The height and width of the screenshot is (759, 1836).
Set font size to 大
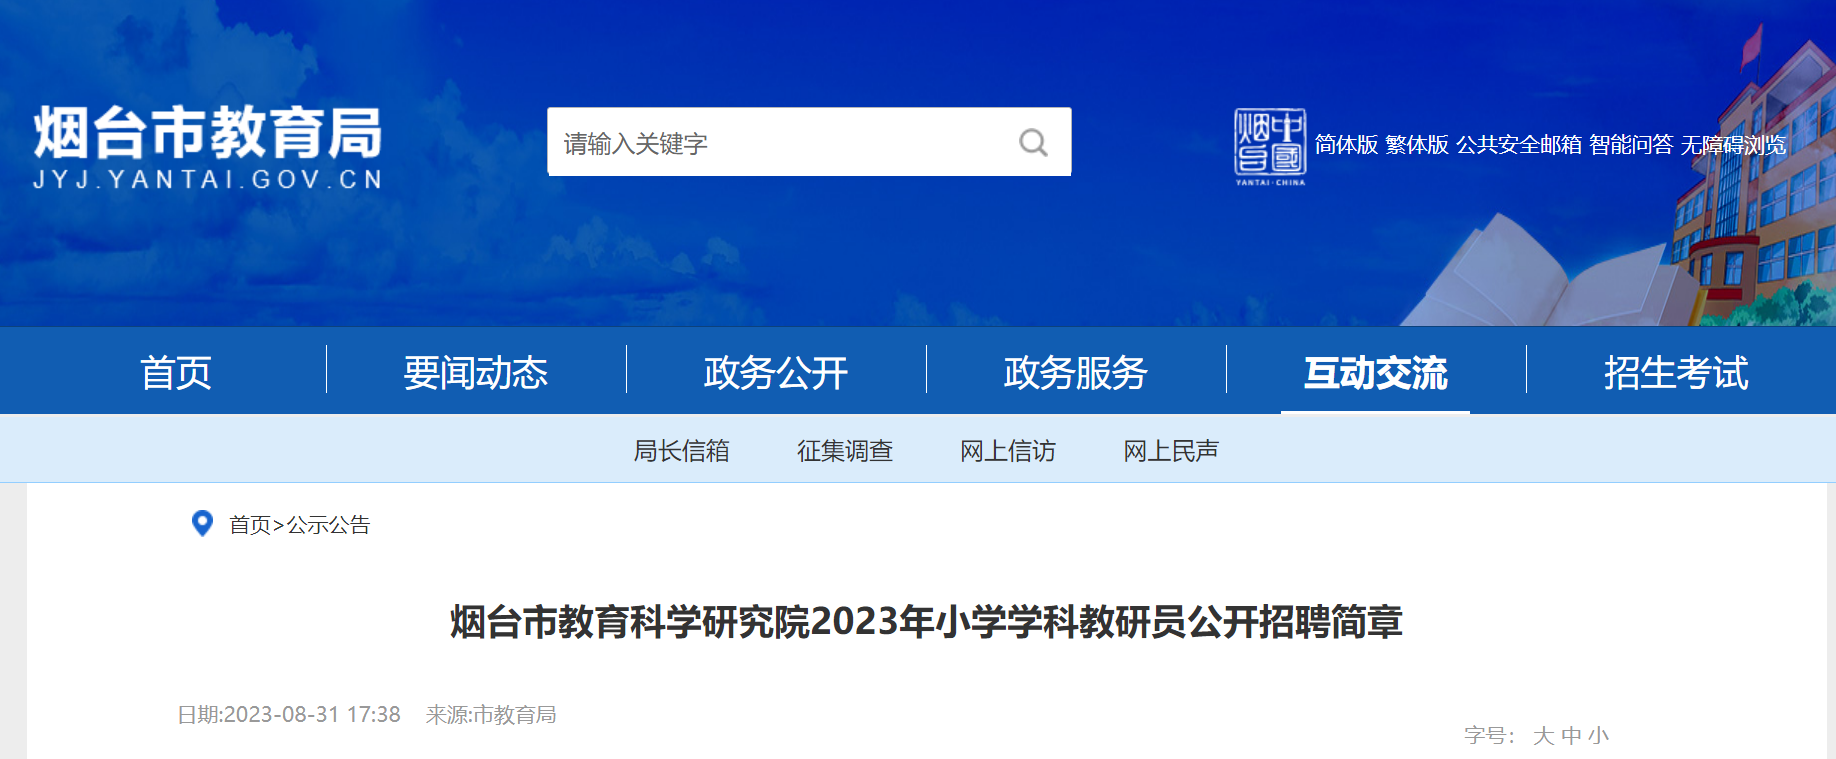coord(1544,736)
